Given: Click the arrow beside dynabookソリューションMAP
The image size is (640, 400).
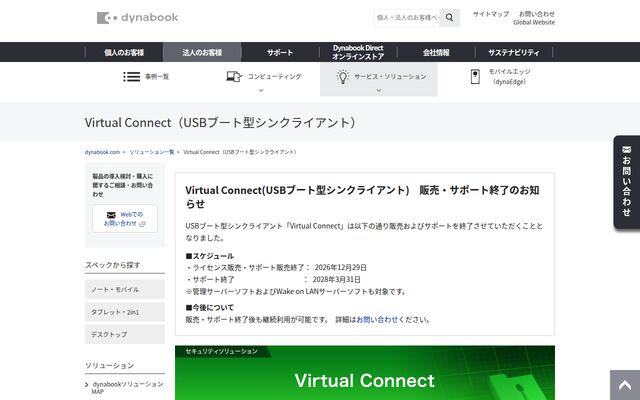Looking at the screenshot, I should point(87,384).
